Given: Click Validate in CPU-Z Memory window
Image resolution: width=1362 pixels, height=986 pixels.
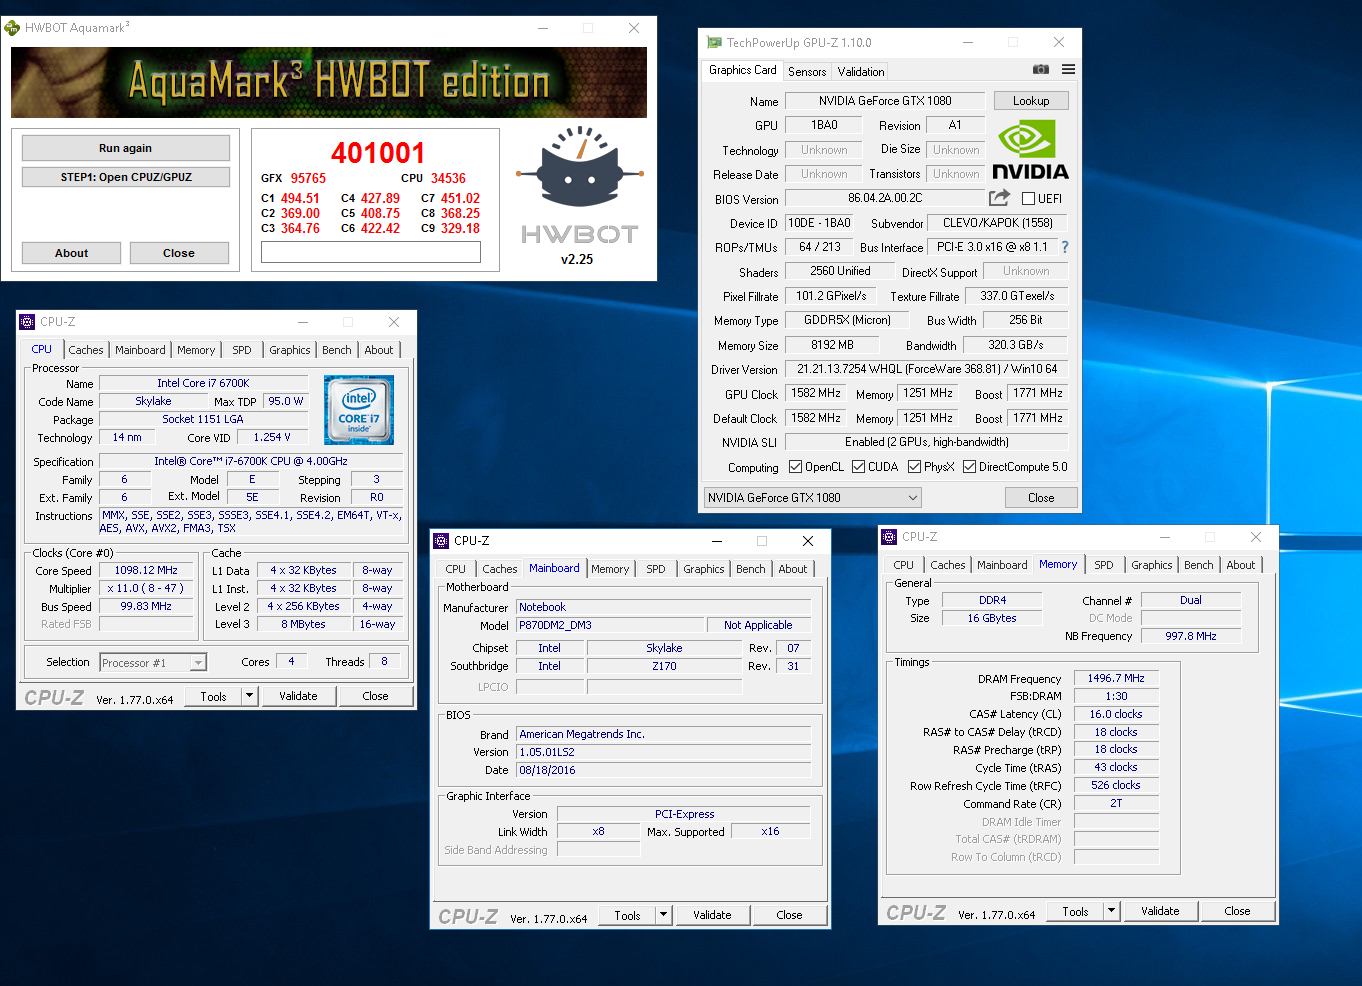Looking at the screenshot, I should click(1160, 911).
